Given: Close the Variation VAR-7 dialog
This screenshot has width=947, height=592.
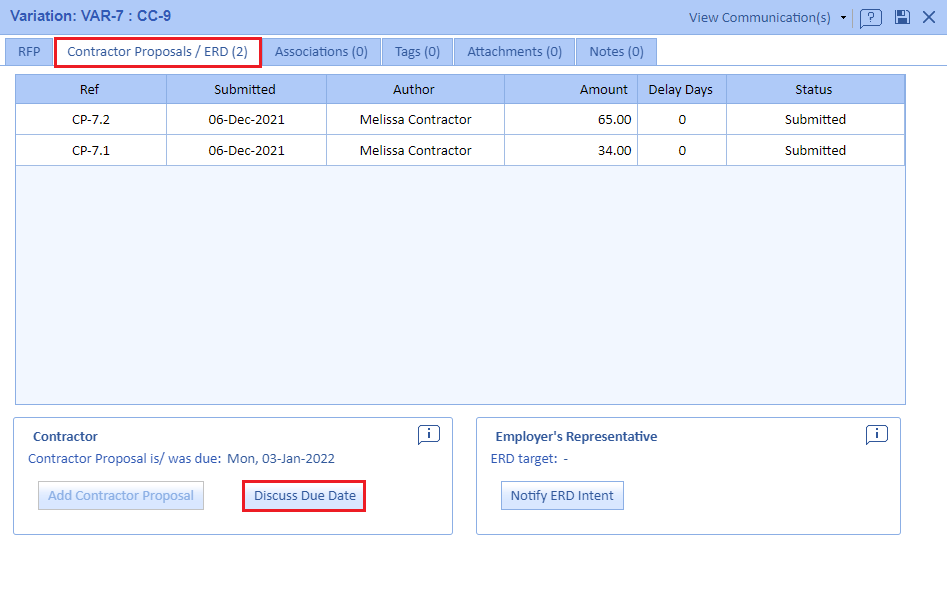Looking at the screenshot, I should pyautogui.click(x=929, y=17).
